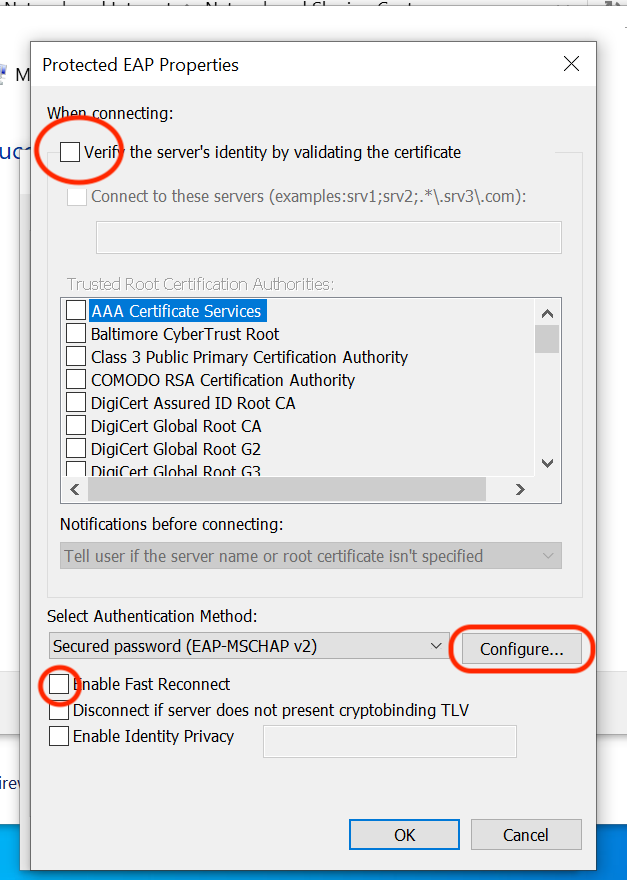Enable verify the server's identity checkbox

pyautogui.click(x=70, y=152)
